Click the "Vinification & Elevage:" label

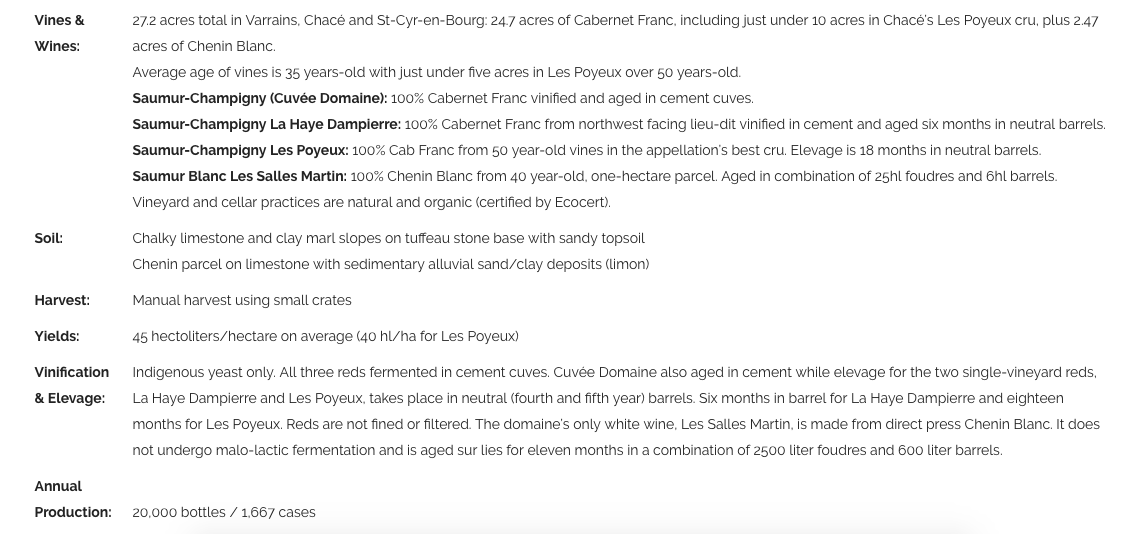pyautogui.click(x=71, y=385)
